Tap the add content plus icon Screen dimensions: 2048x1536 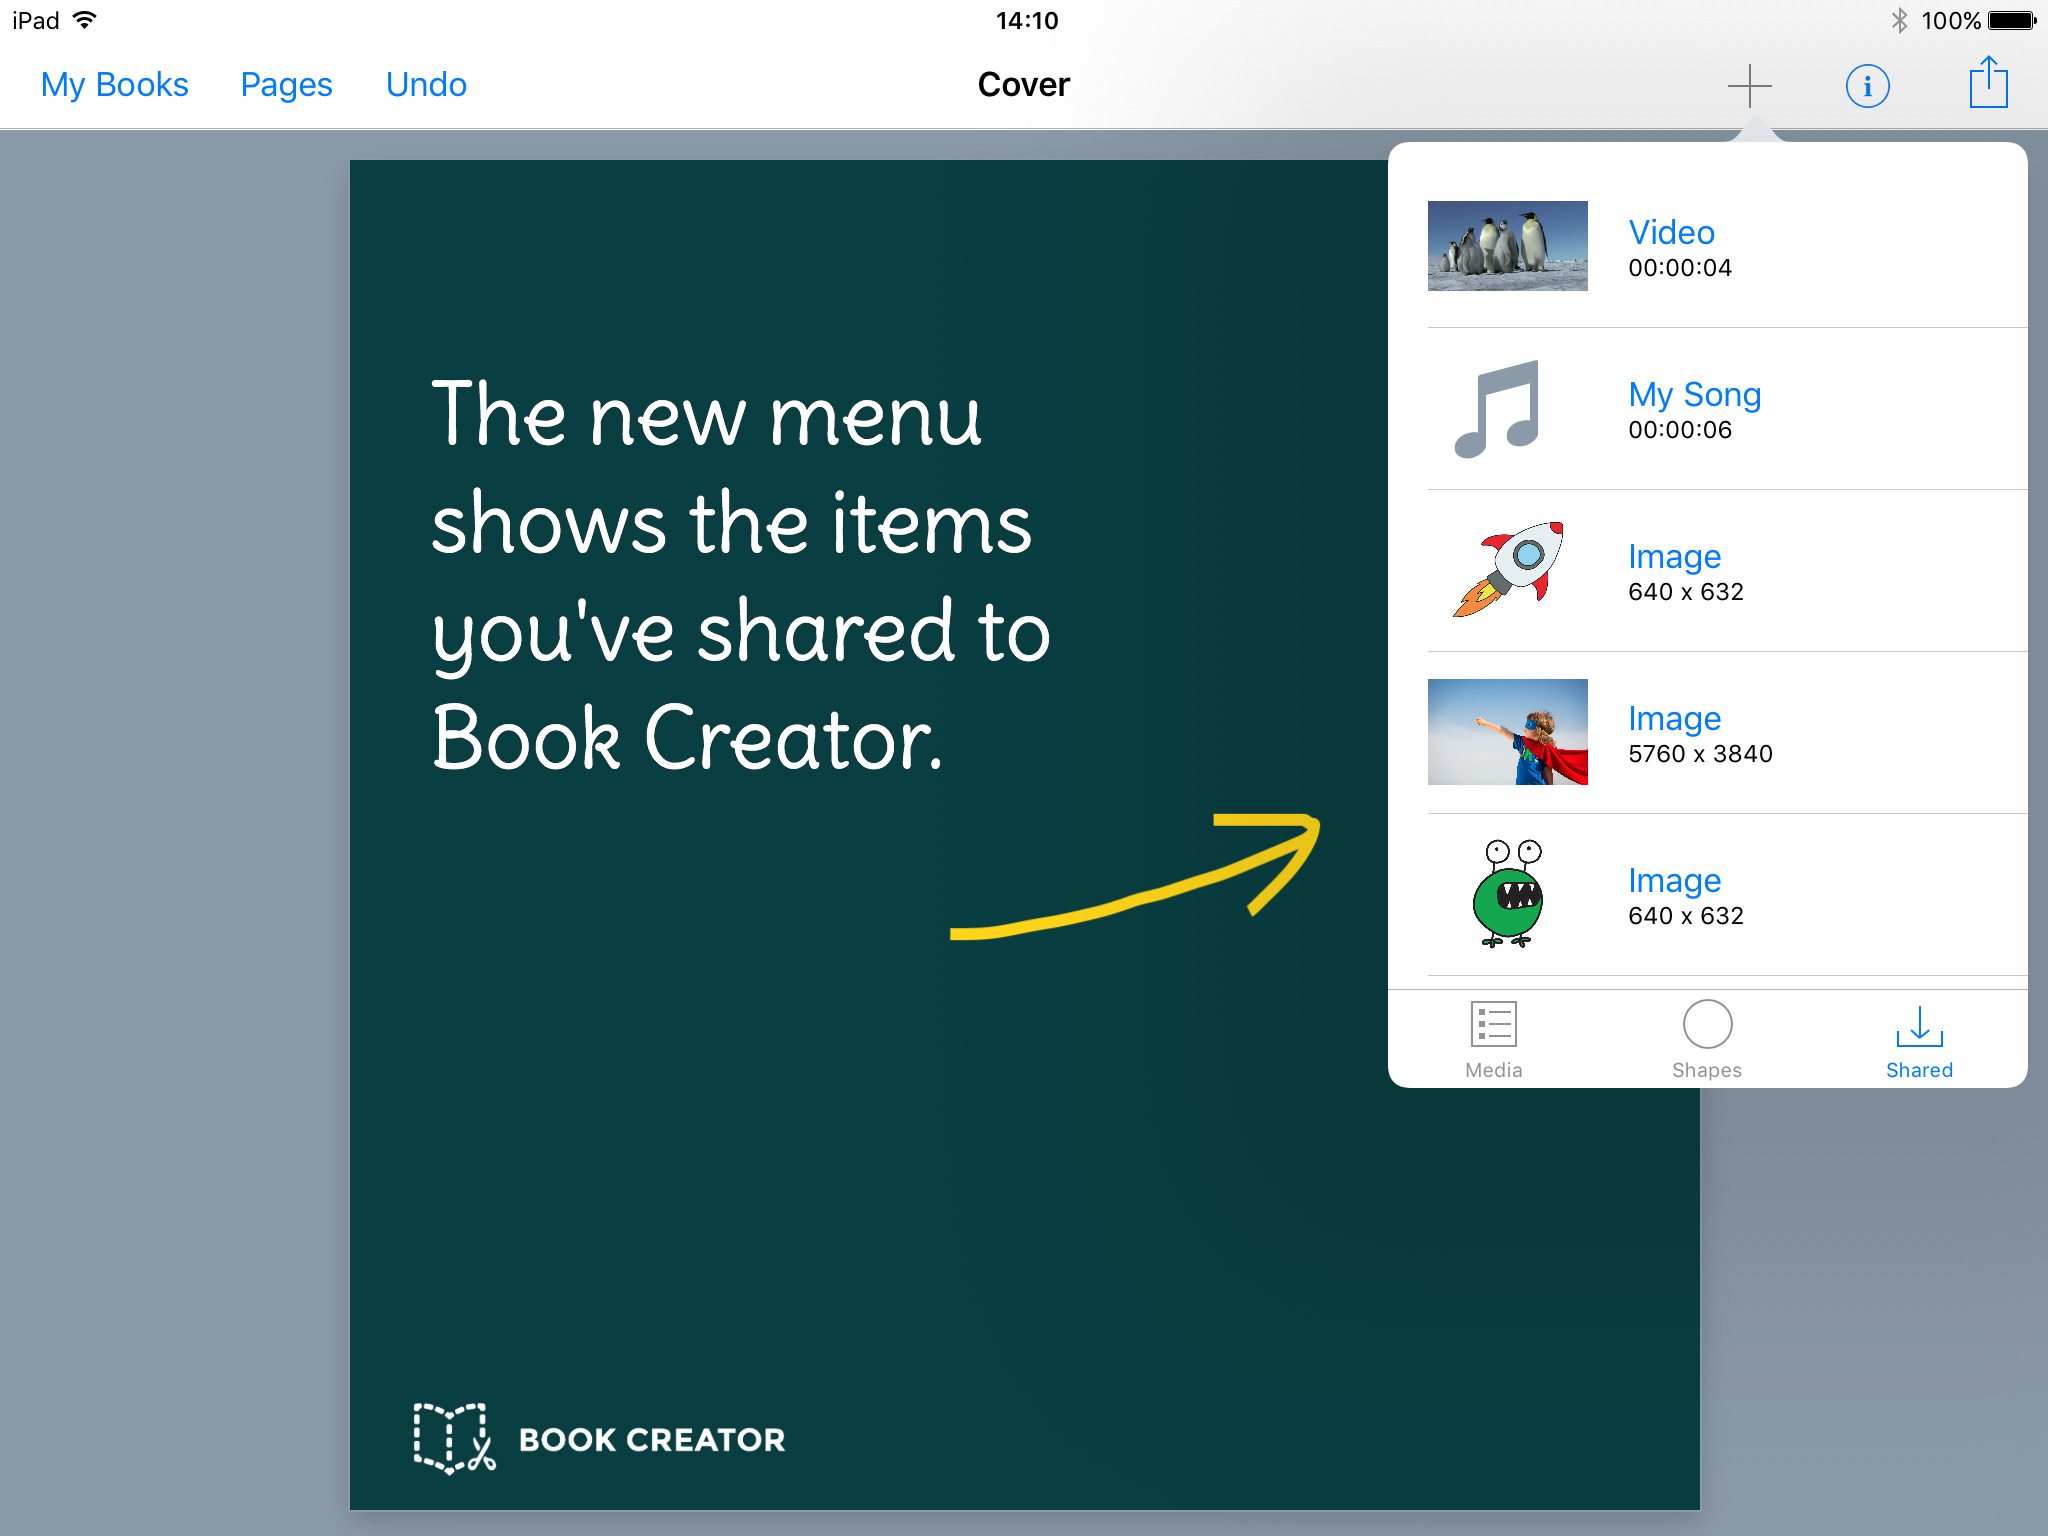[1750, 84]
